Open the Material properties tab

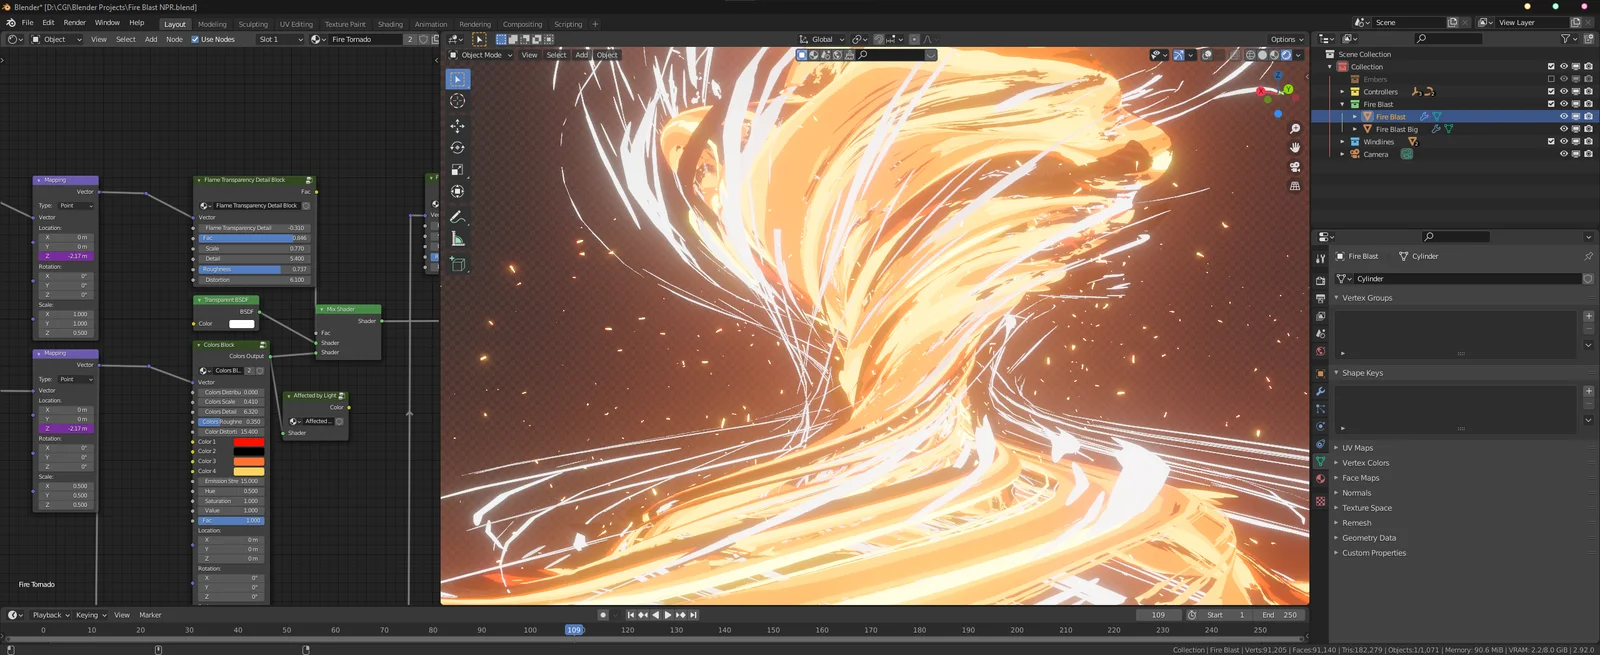[1320, 479]
